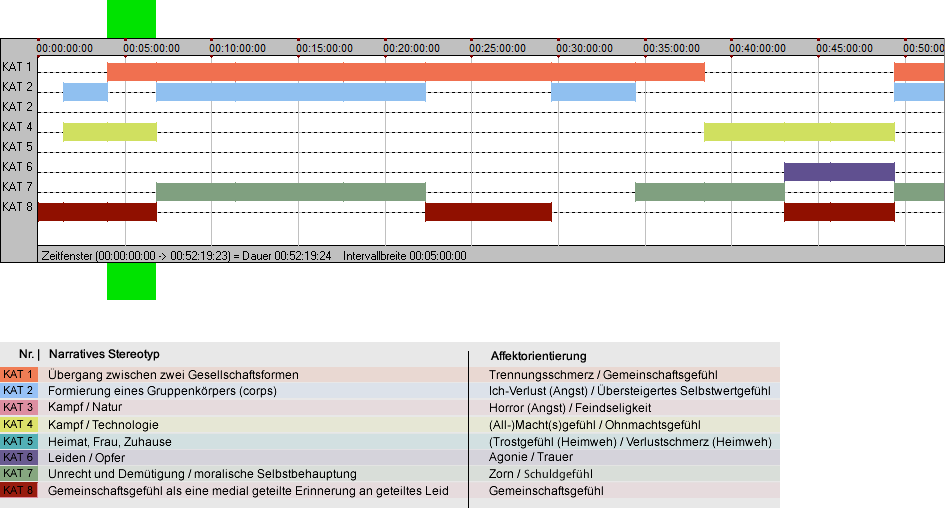Click the 00:15:00:00 time ruler label
Image resolution: width=945 pixels, height=530 pixels.
pos(324,48)
